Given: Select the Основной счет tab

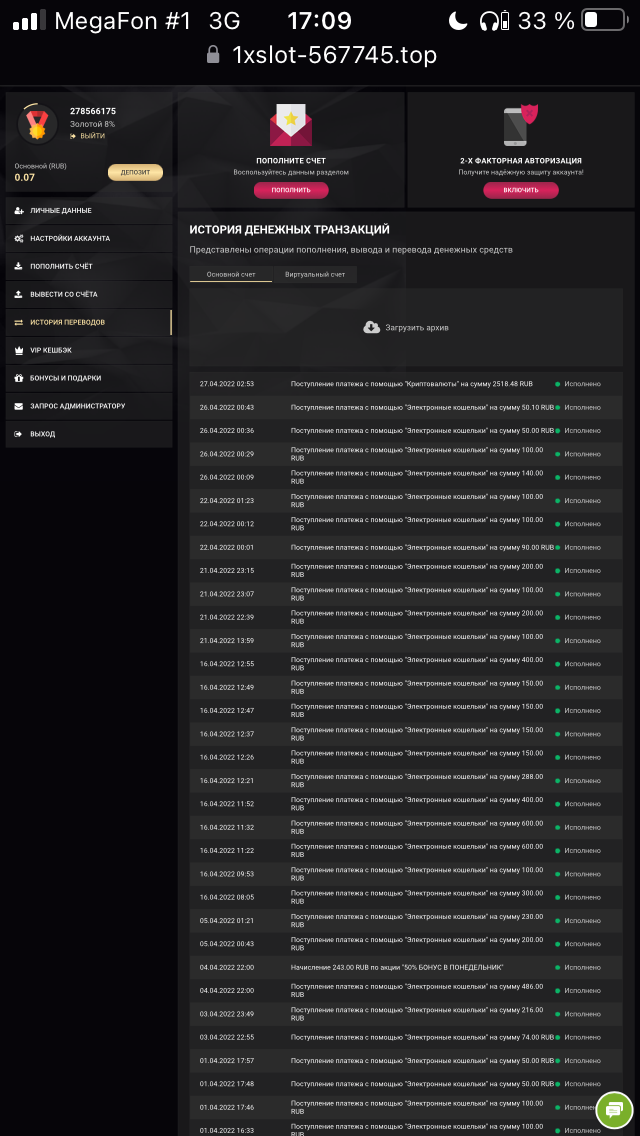Looking at the screenshot, I should (x=231, y=274).
